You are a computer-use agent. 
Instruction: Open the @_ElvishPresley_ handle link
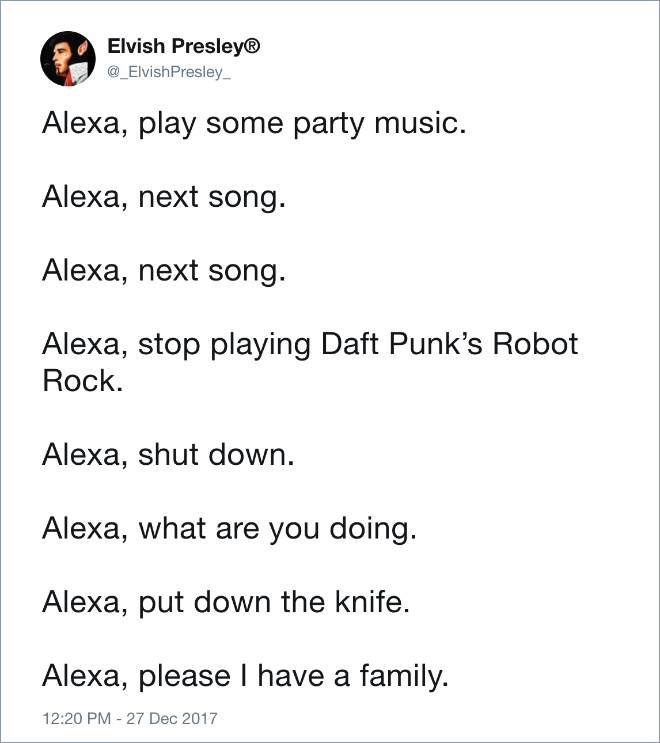click(x=169, y=72)
